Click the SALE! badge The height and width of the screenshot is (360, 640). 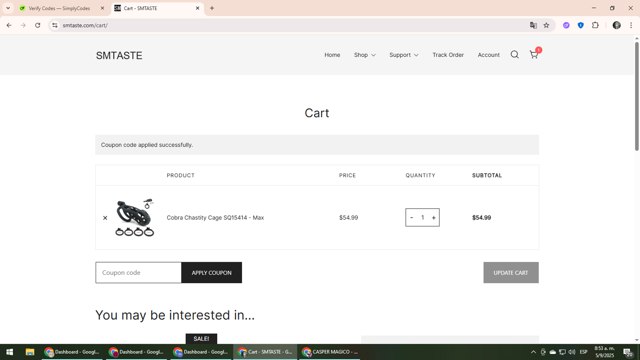coord(201,339)
